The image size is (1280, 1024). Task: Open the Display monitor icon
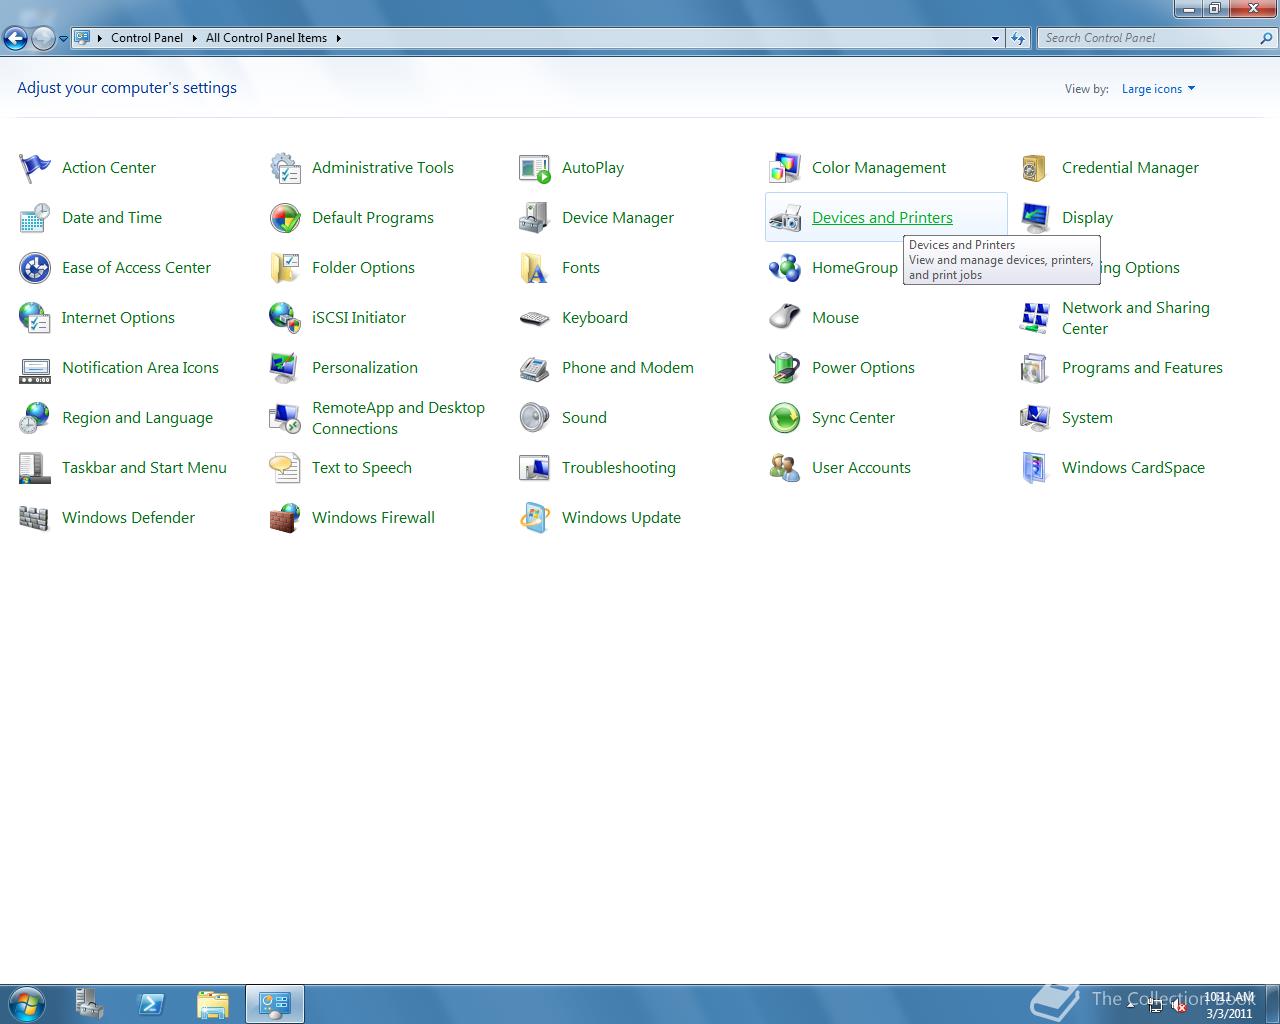1035,218
